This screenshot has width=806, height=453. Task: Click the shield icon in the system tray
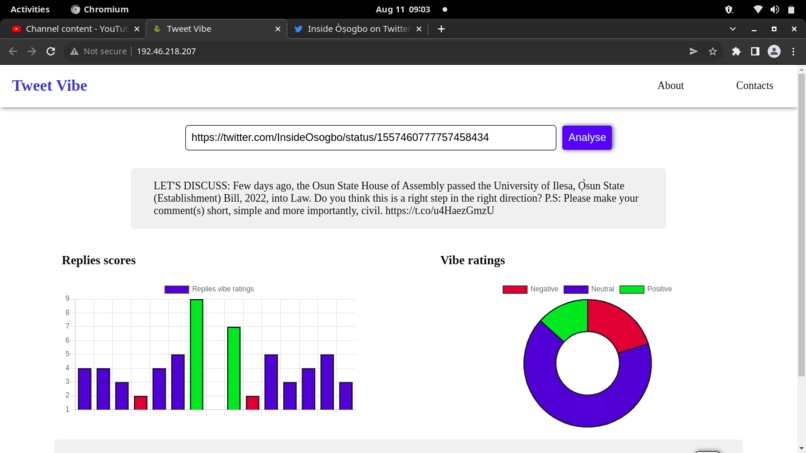(728, 9)
